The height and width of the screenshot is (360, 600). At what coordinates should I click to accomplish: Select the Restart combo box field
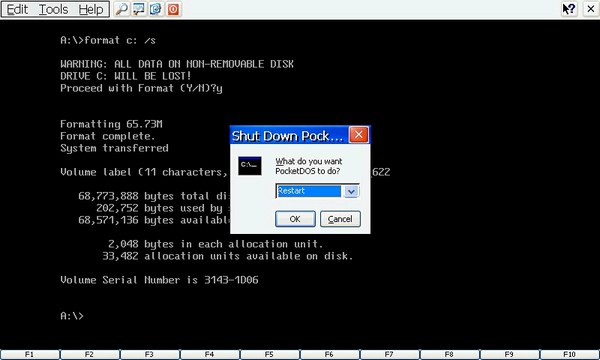(x=317, y=191)
